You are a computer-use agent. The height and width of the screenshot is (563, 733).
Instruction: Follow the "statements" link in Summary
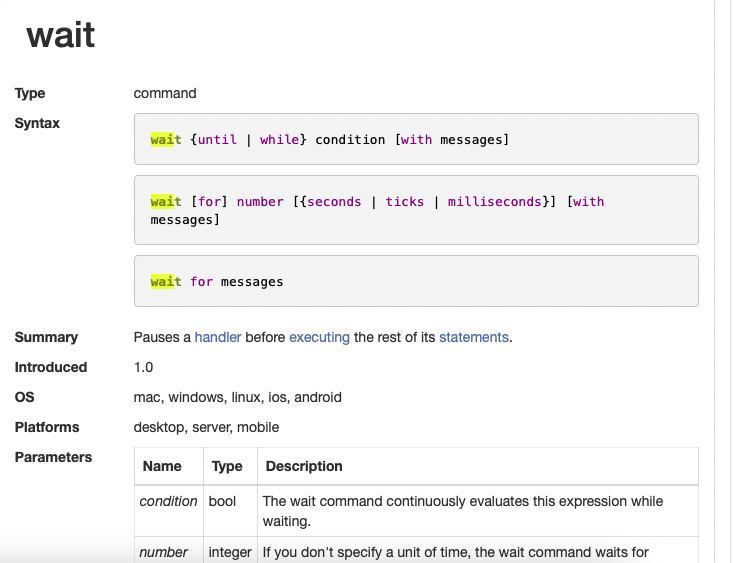473,337
